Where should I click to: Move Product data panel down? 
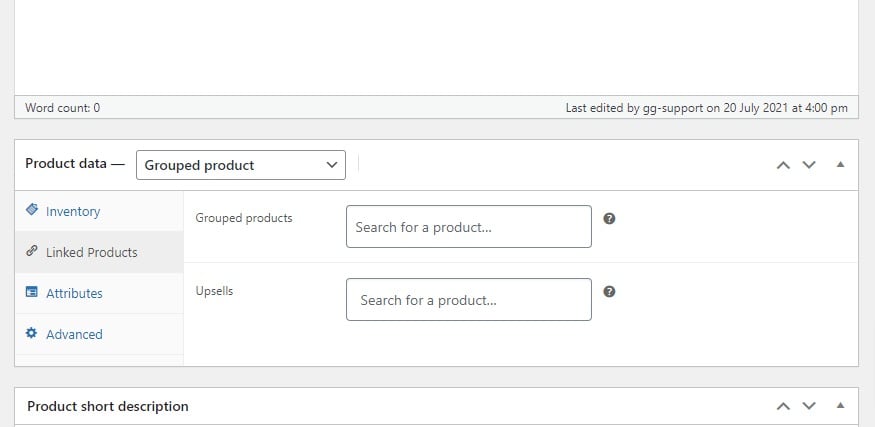tap(809, 165)
